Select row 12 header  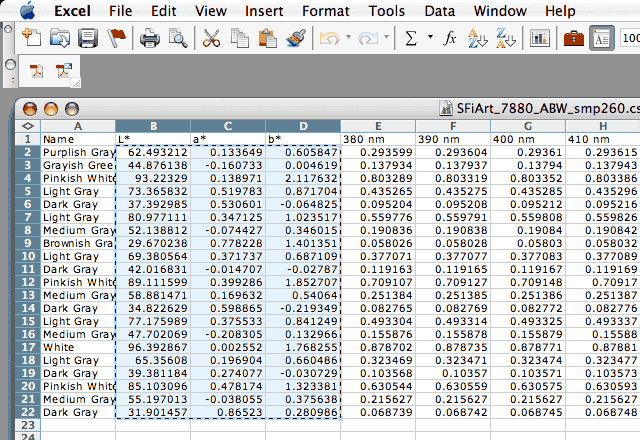(28, 282)
